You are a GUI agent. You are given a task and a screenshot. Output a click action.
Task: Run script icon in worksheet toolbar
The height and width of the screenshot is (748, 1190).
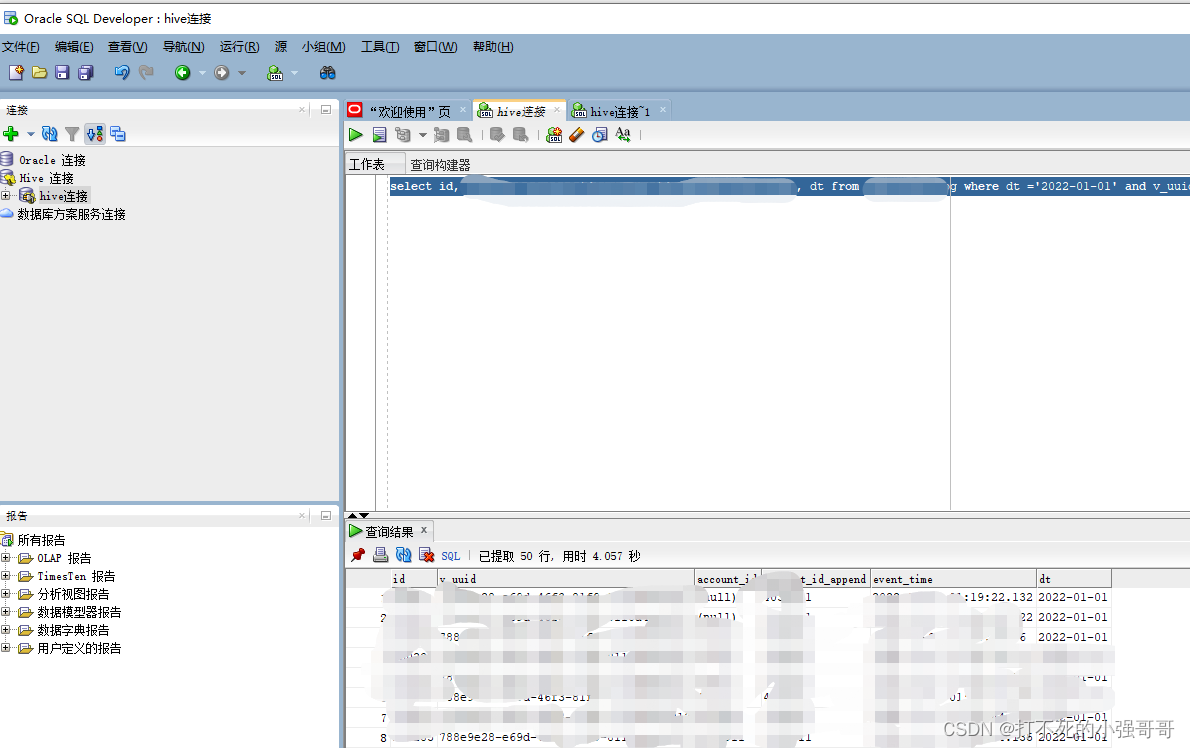(379, 135)
